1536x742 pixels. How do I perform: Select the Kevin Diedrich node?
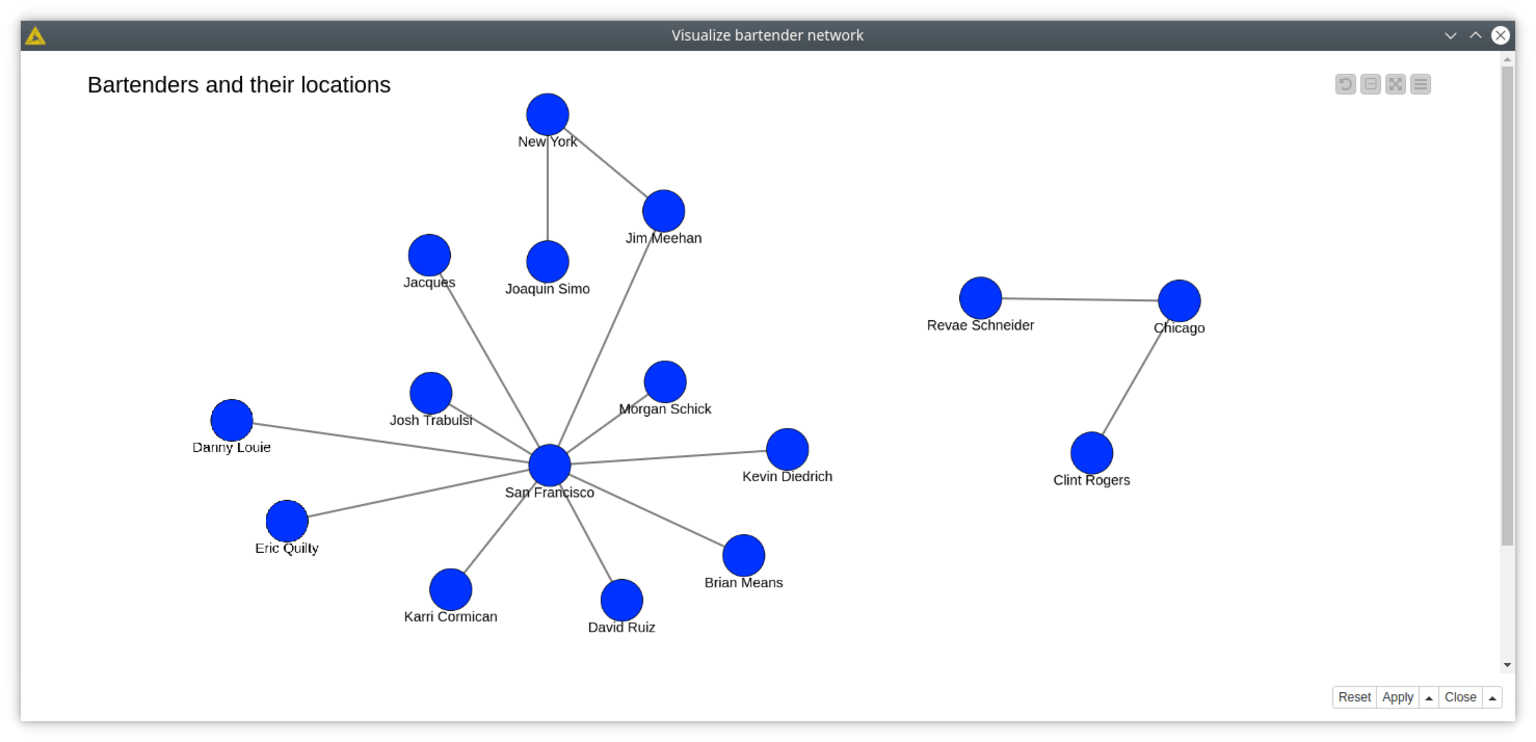[x=788, y=449]
